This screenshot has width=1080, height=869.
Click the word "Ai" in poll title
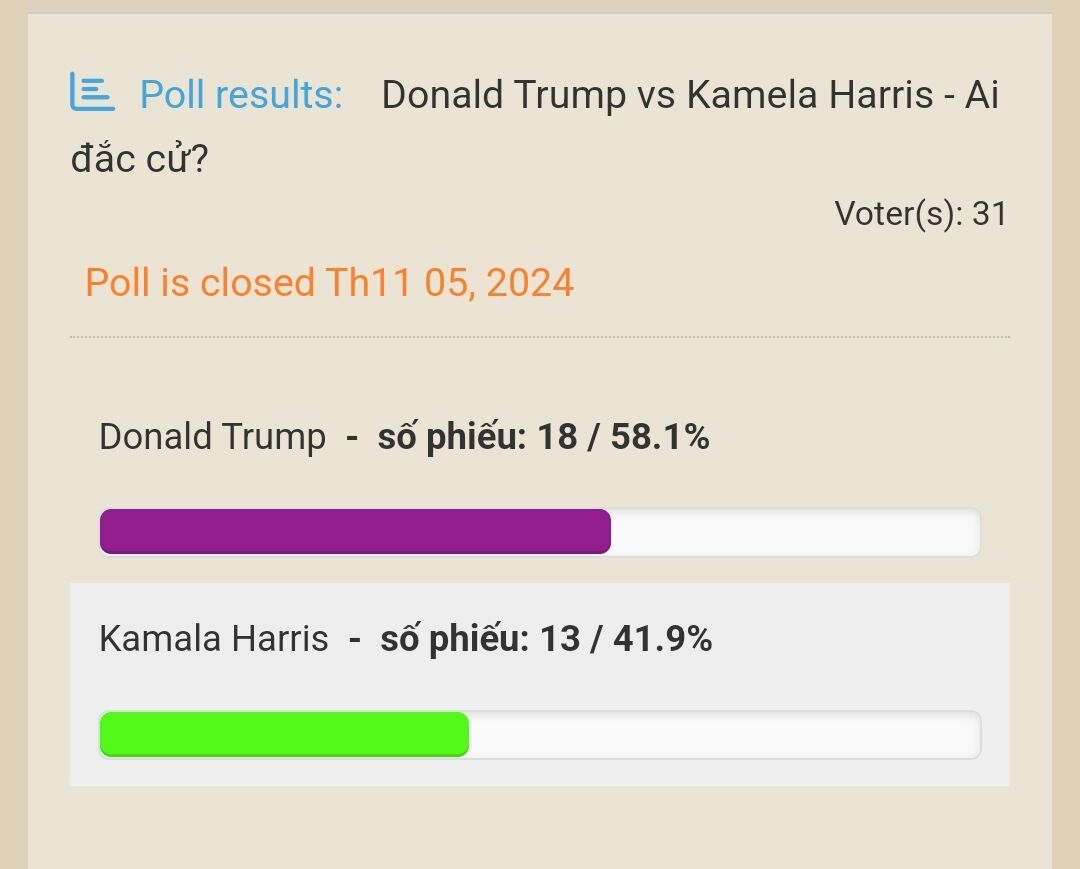(981, 95)
